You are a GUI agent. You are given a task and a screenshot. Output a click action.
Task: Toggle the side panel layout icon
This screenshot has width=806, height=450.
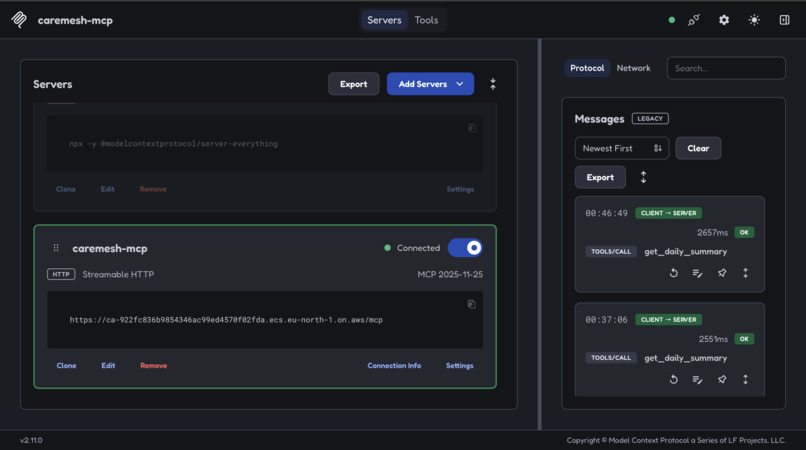[x=784, y=20]
